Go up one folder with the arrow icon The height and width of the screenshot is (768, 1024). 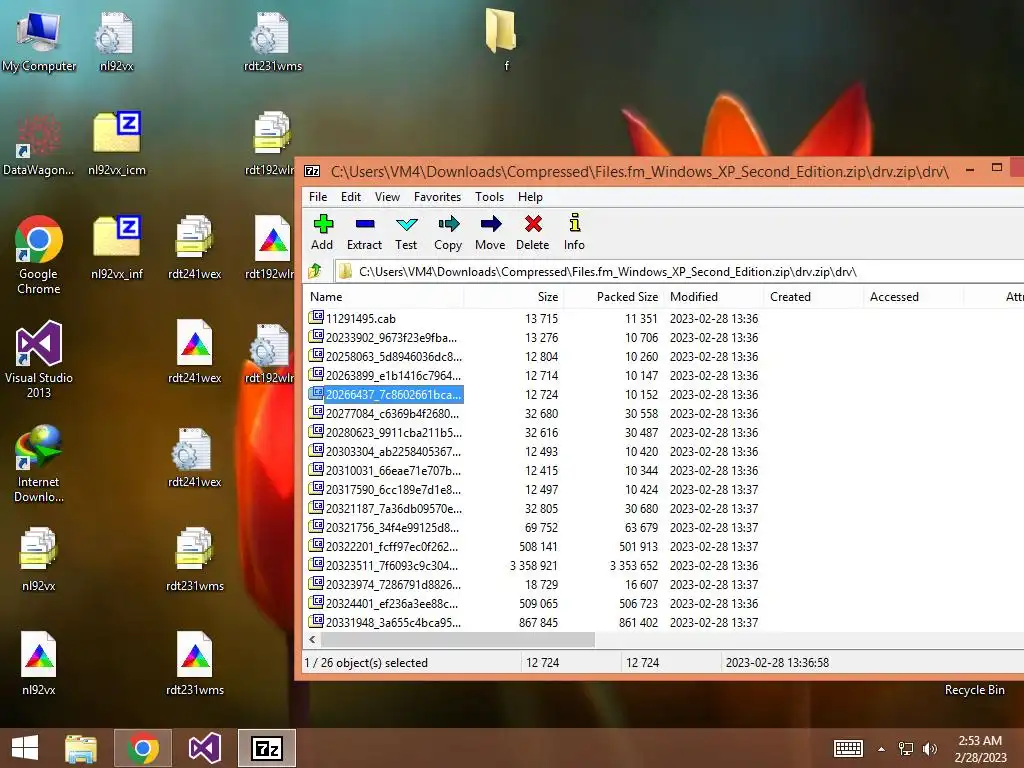[315, 270]
